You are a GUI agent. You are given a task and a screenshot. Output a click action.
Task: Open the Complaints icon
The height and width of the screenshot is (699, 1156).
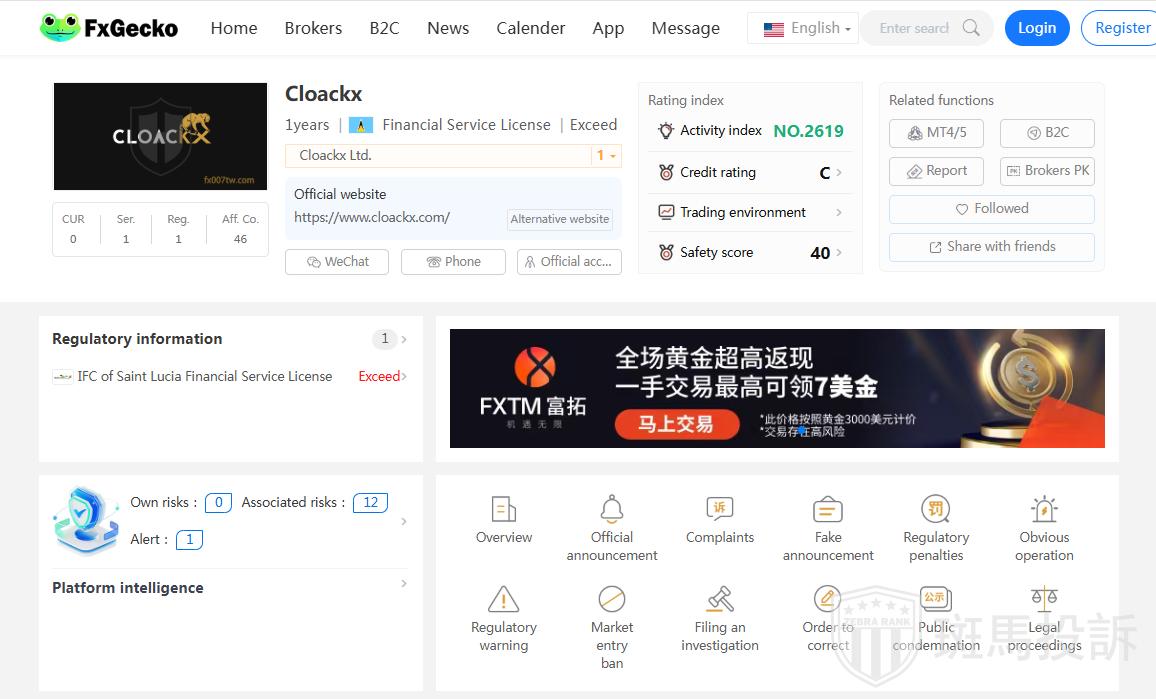click(719, 509)
